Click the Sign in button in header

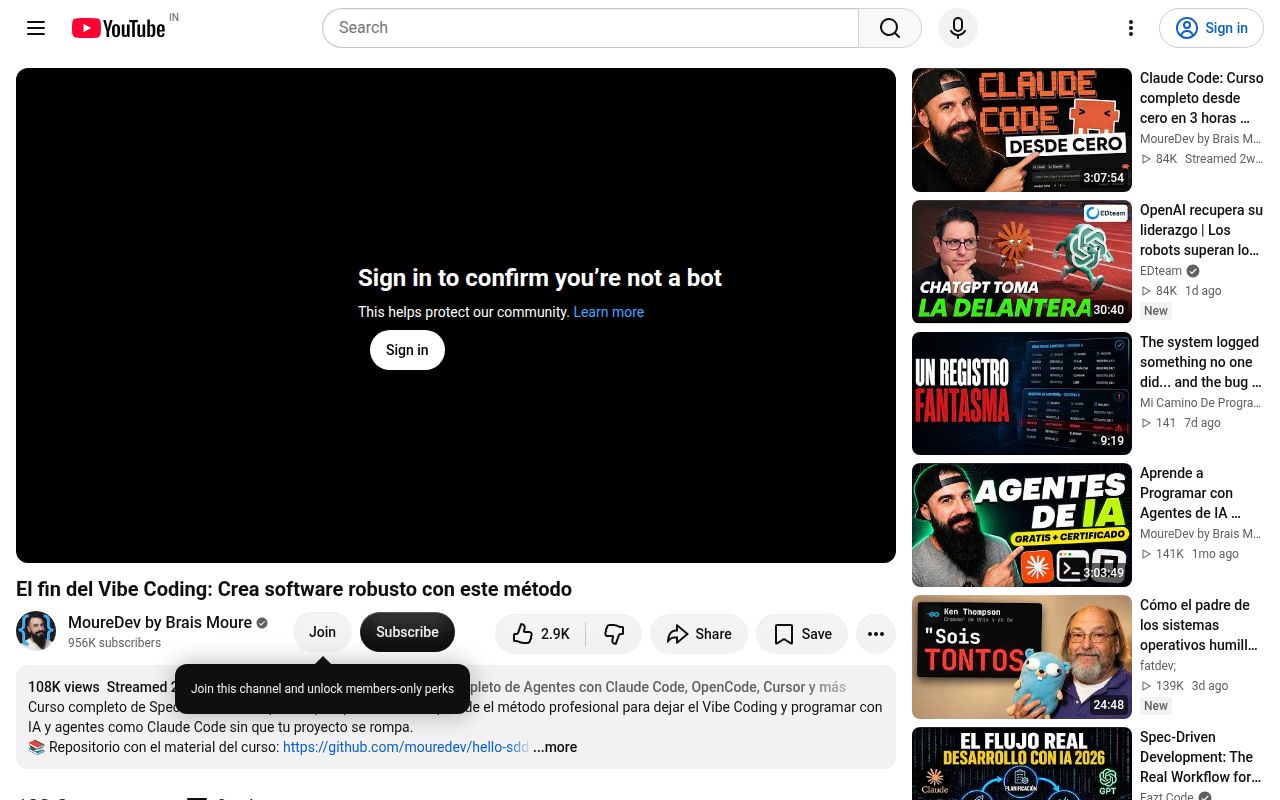click(1211, 28)
